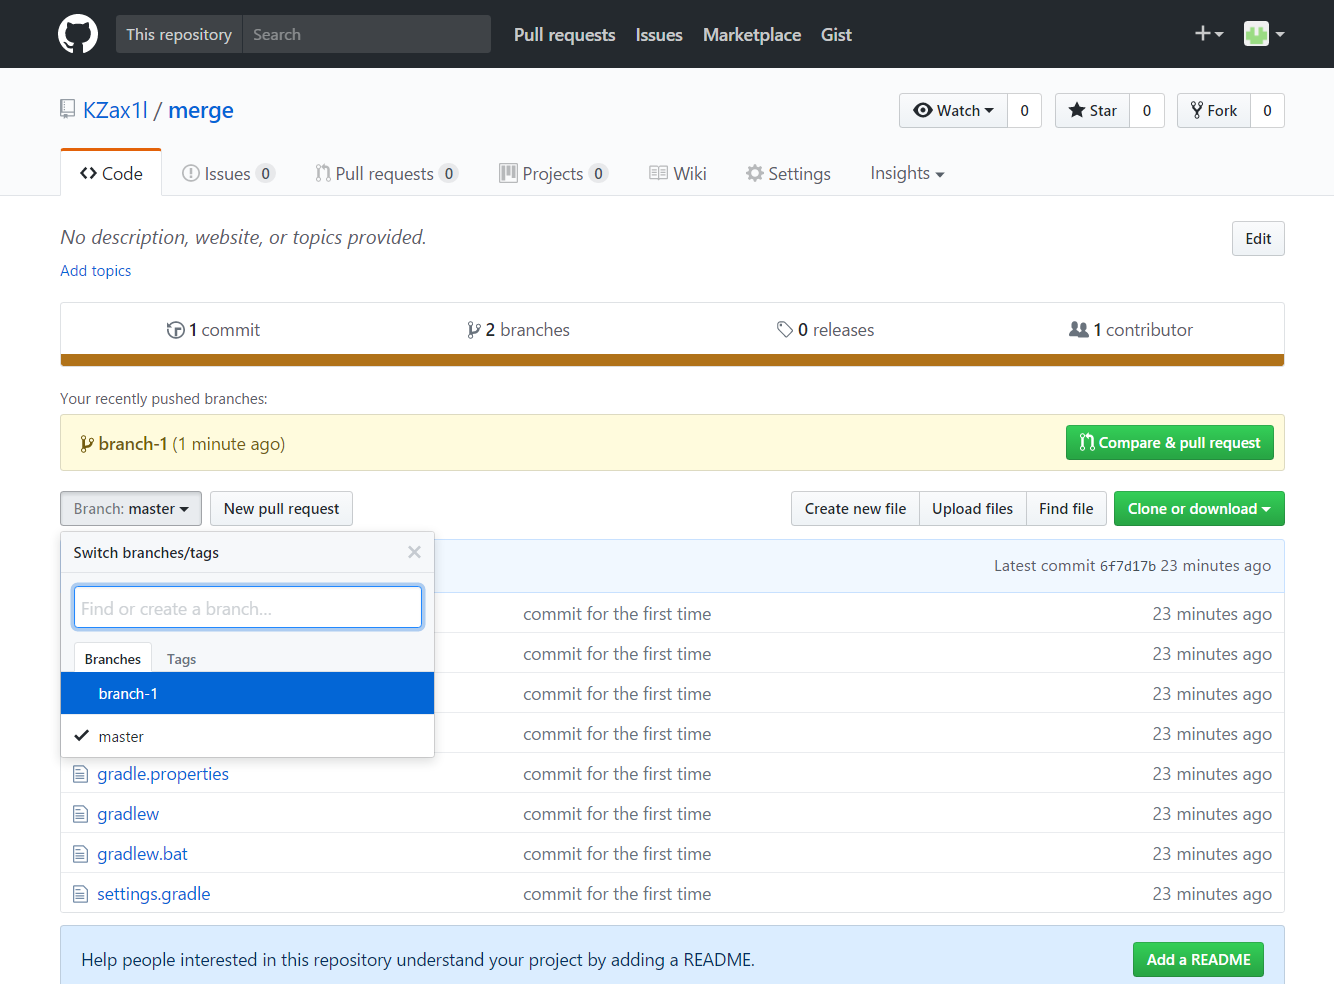
Task: Click file icon next to gradle.properties
Action: [80, 774]
